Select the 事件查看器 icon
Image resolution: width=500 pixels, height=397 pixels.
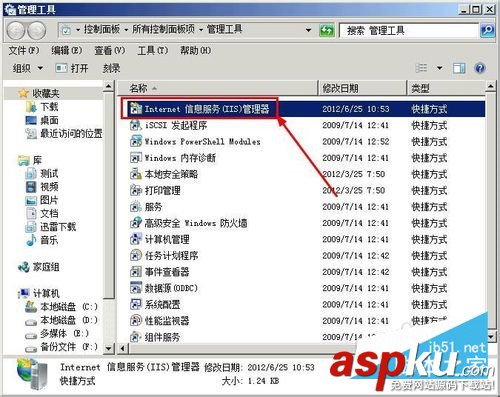tap(136, 272)
